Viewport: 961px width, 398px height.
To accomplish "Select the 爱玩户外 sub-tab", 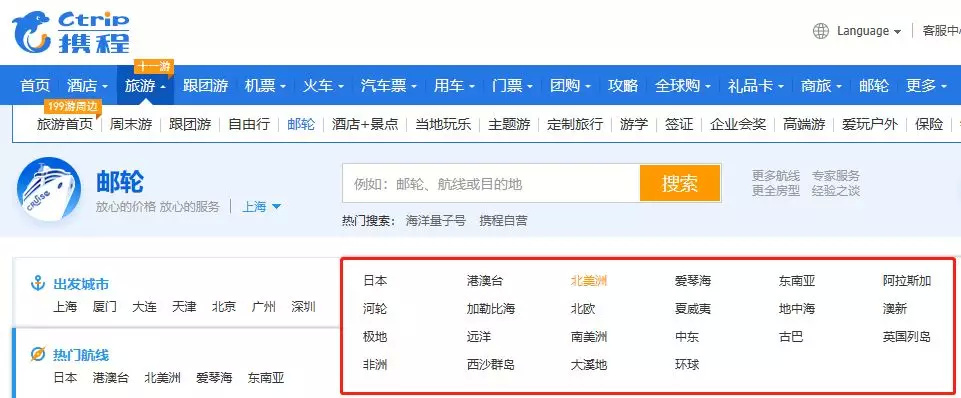I will [870, 124].
